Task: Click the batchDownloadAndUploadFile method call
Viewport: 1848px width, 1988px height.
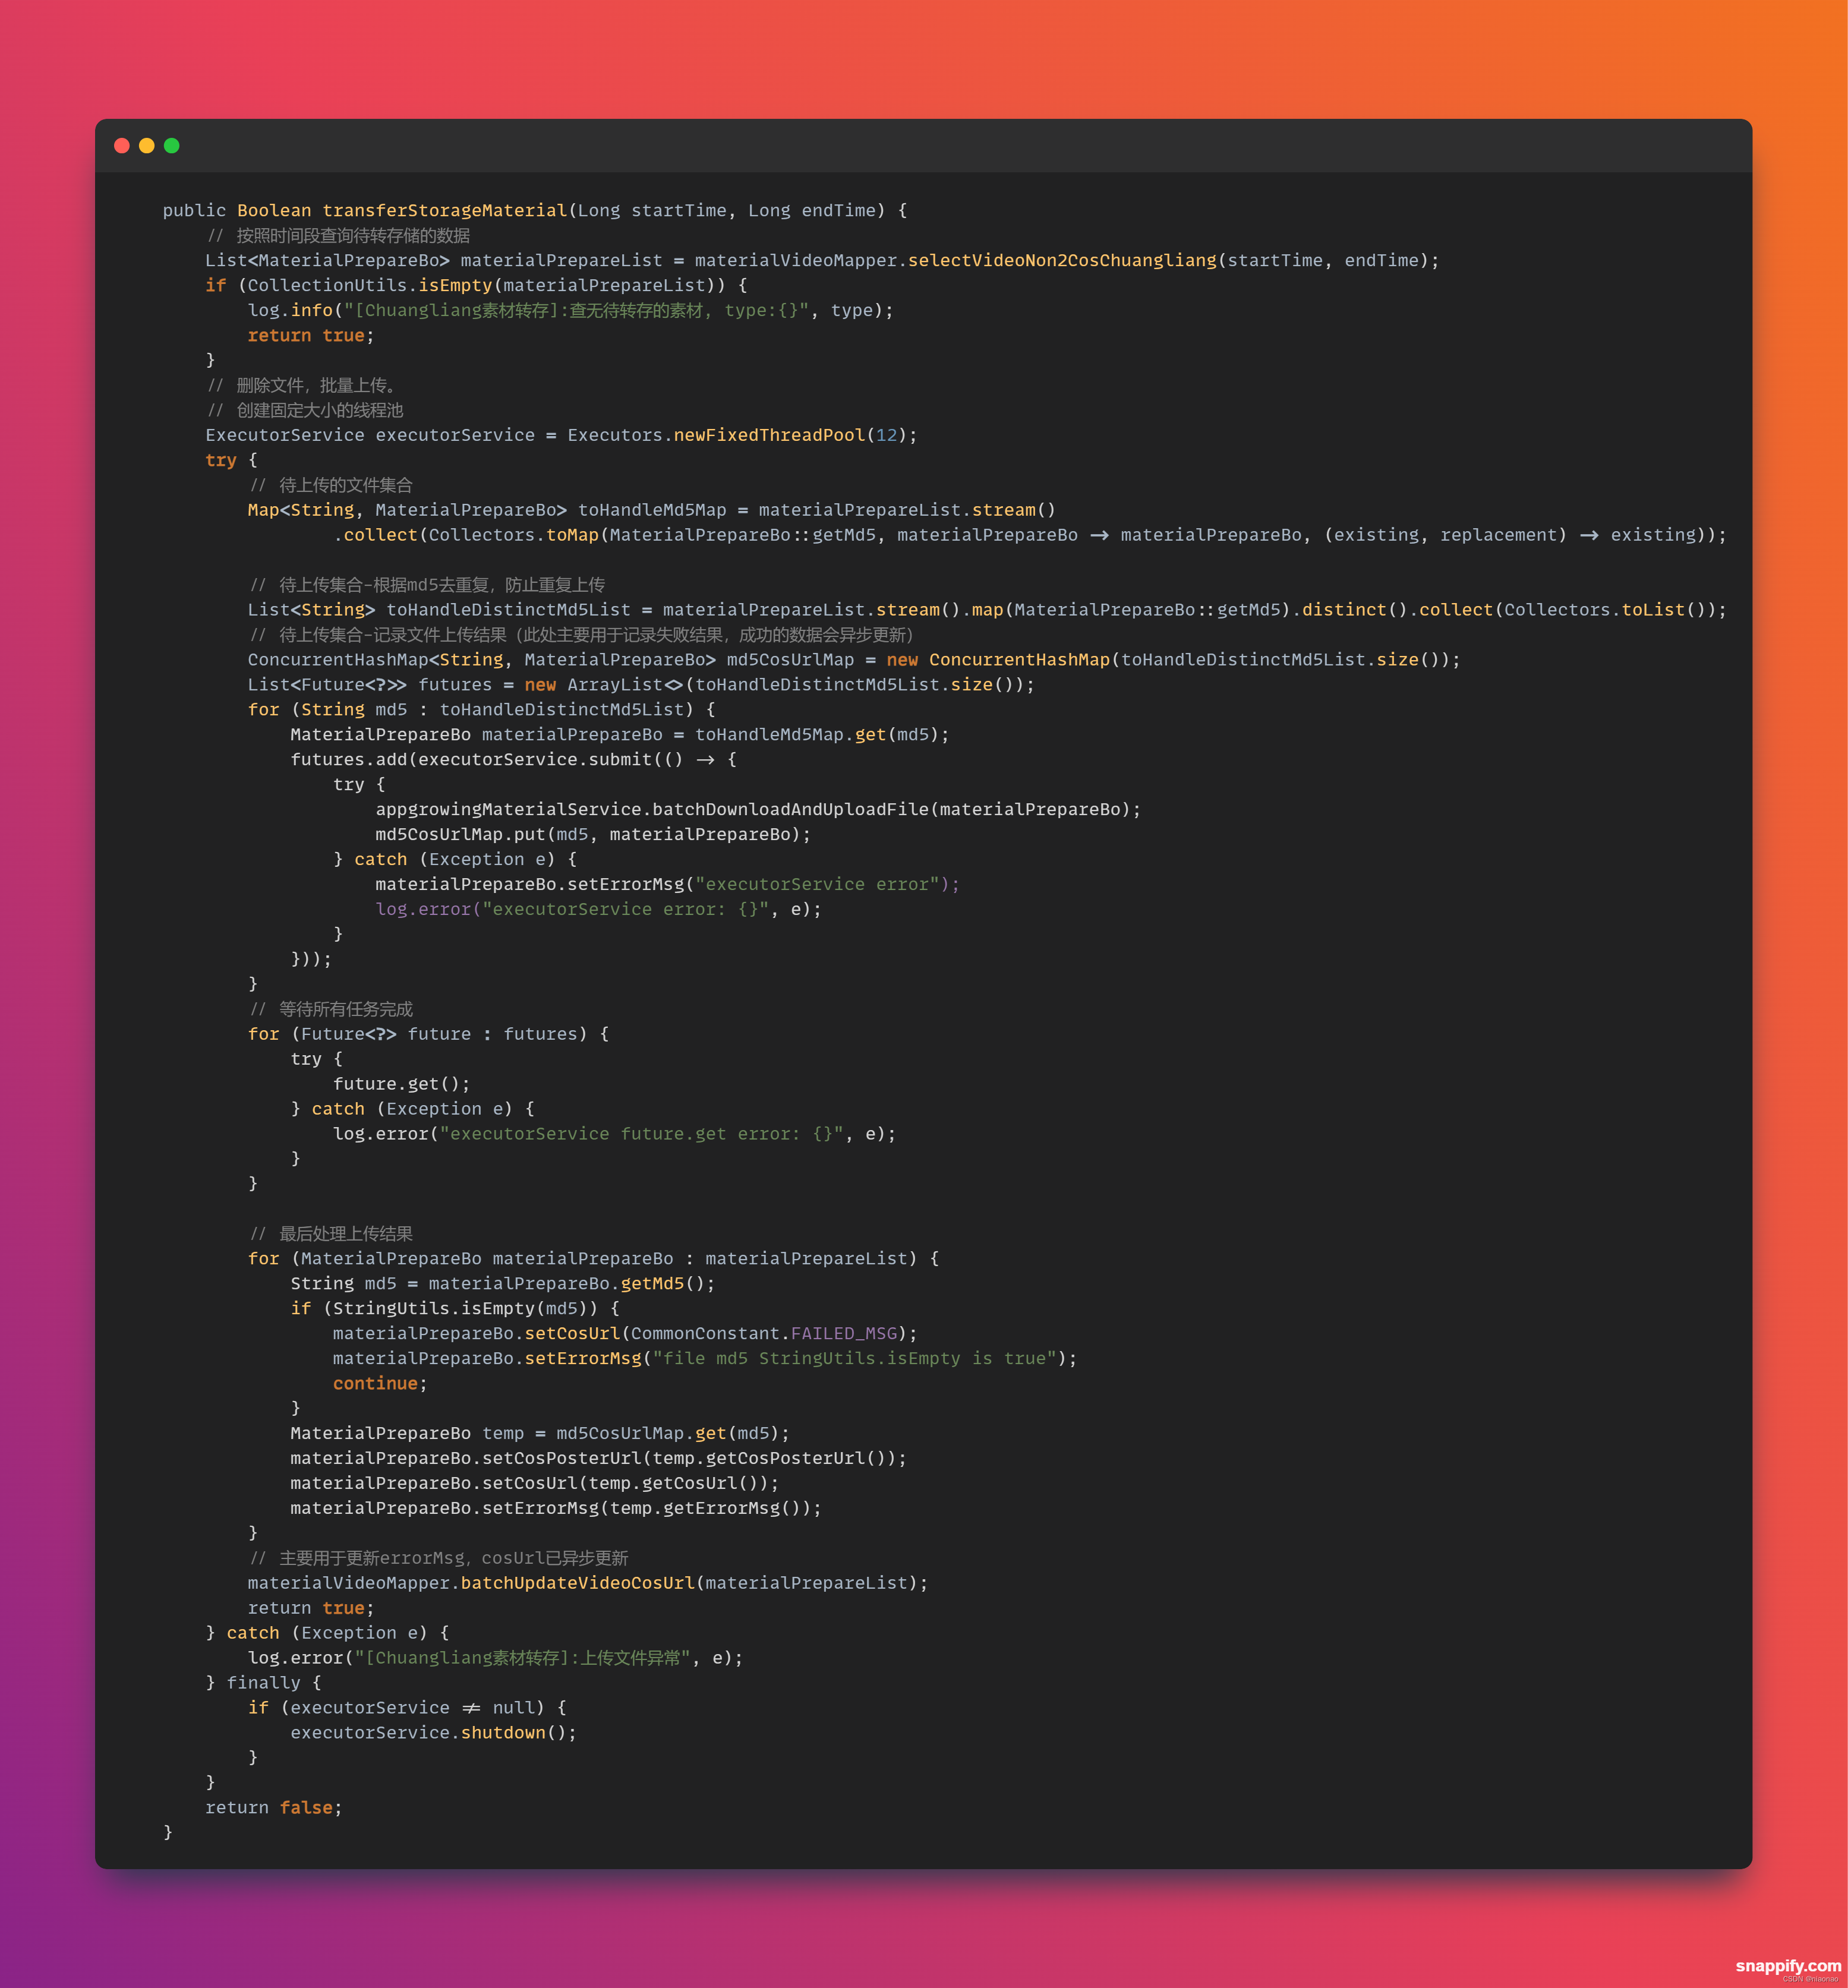Action: [790, 809]
